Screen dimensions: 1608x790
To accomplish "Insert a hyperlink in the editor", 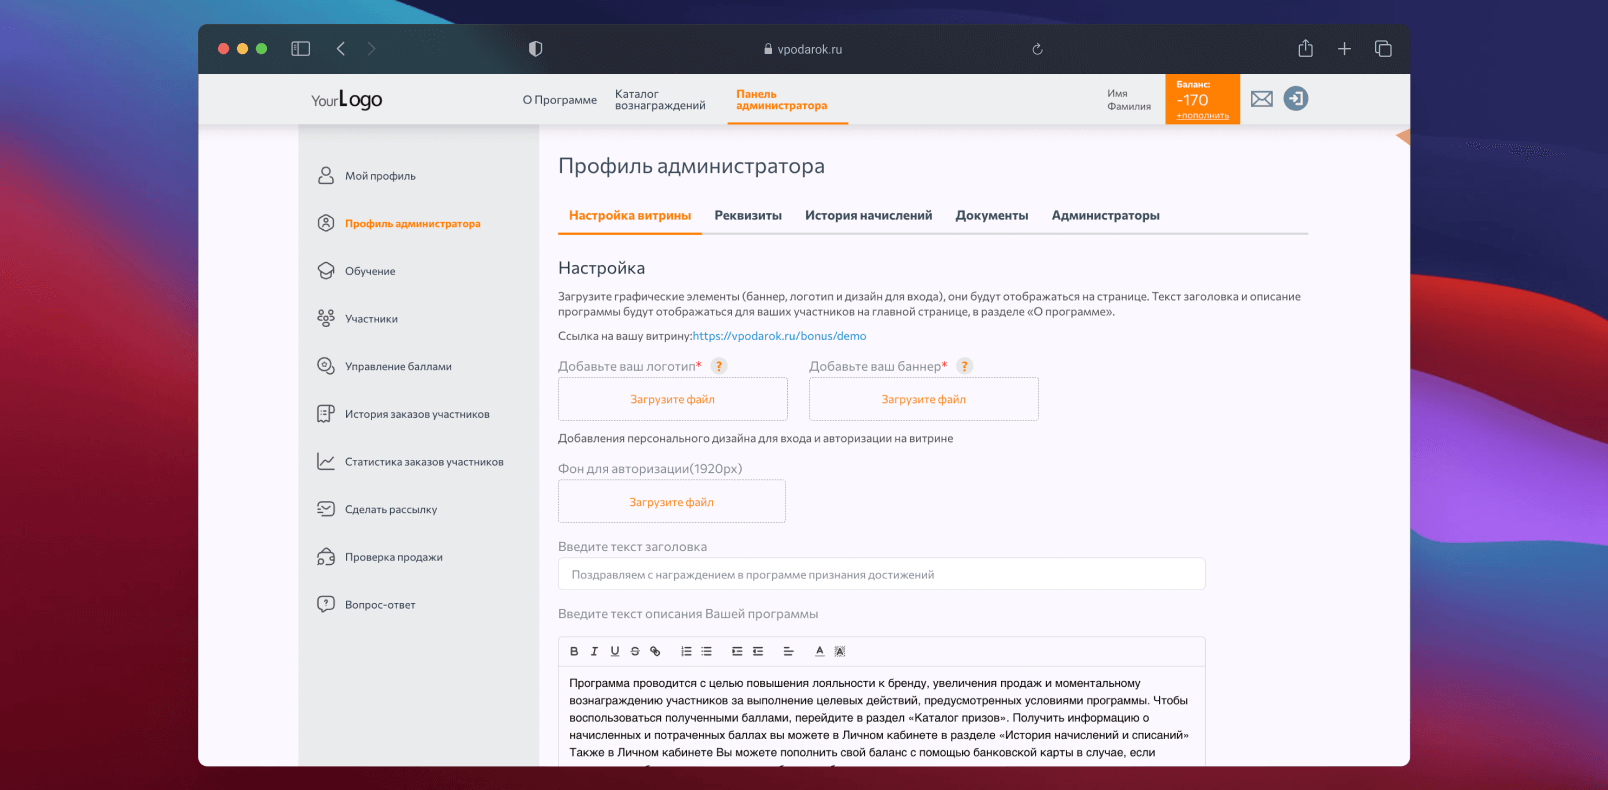I will tap(655, 651).
